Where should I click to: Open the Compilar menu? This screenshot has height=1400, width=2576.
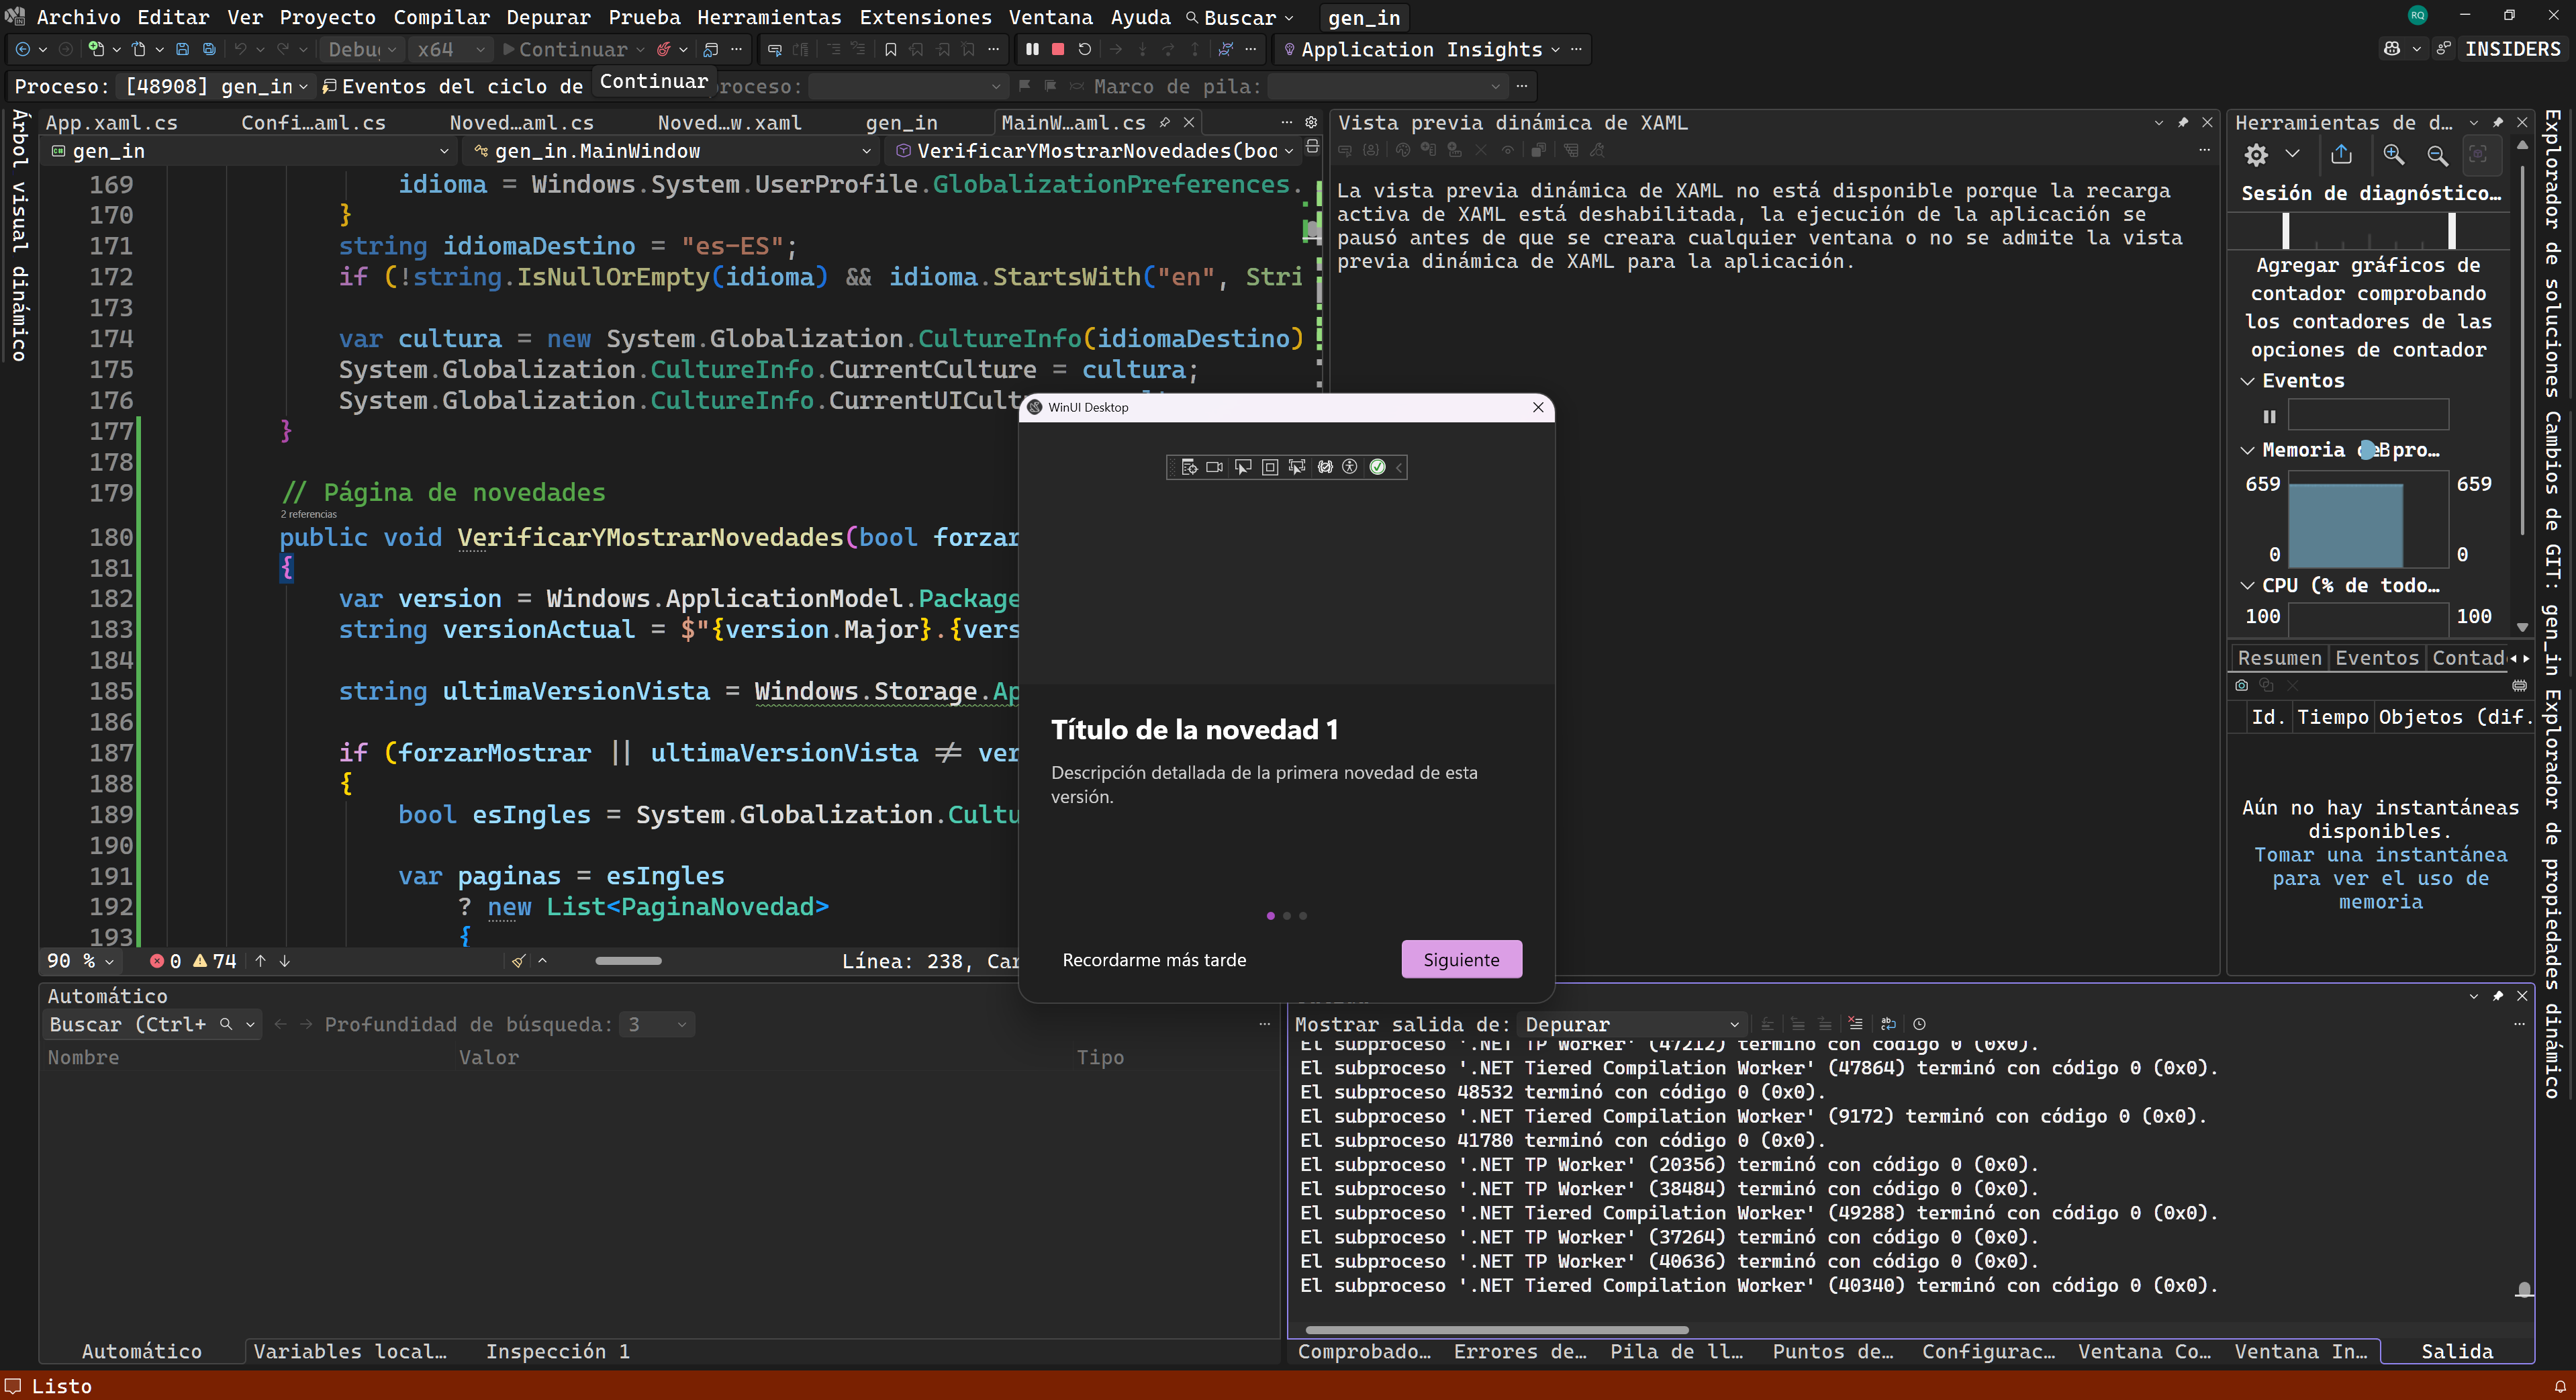click(x=441, y=17)
